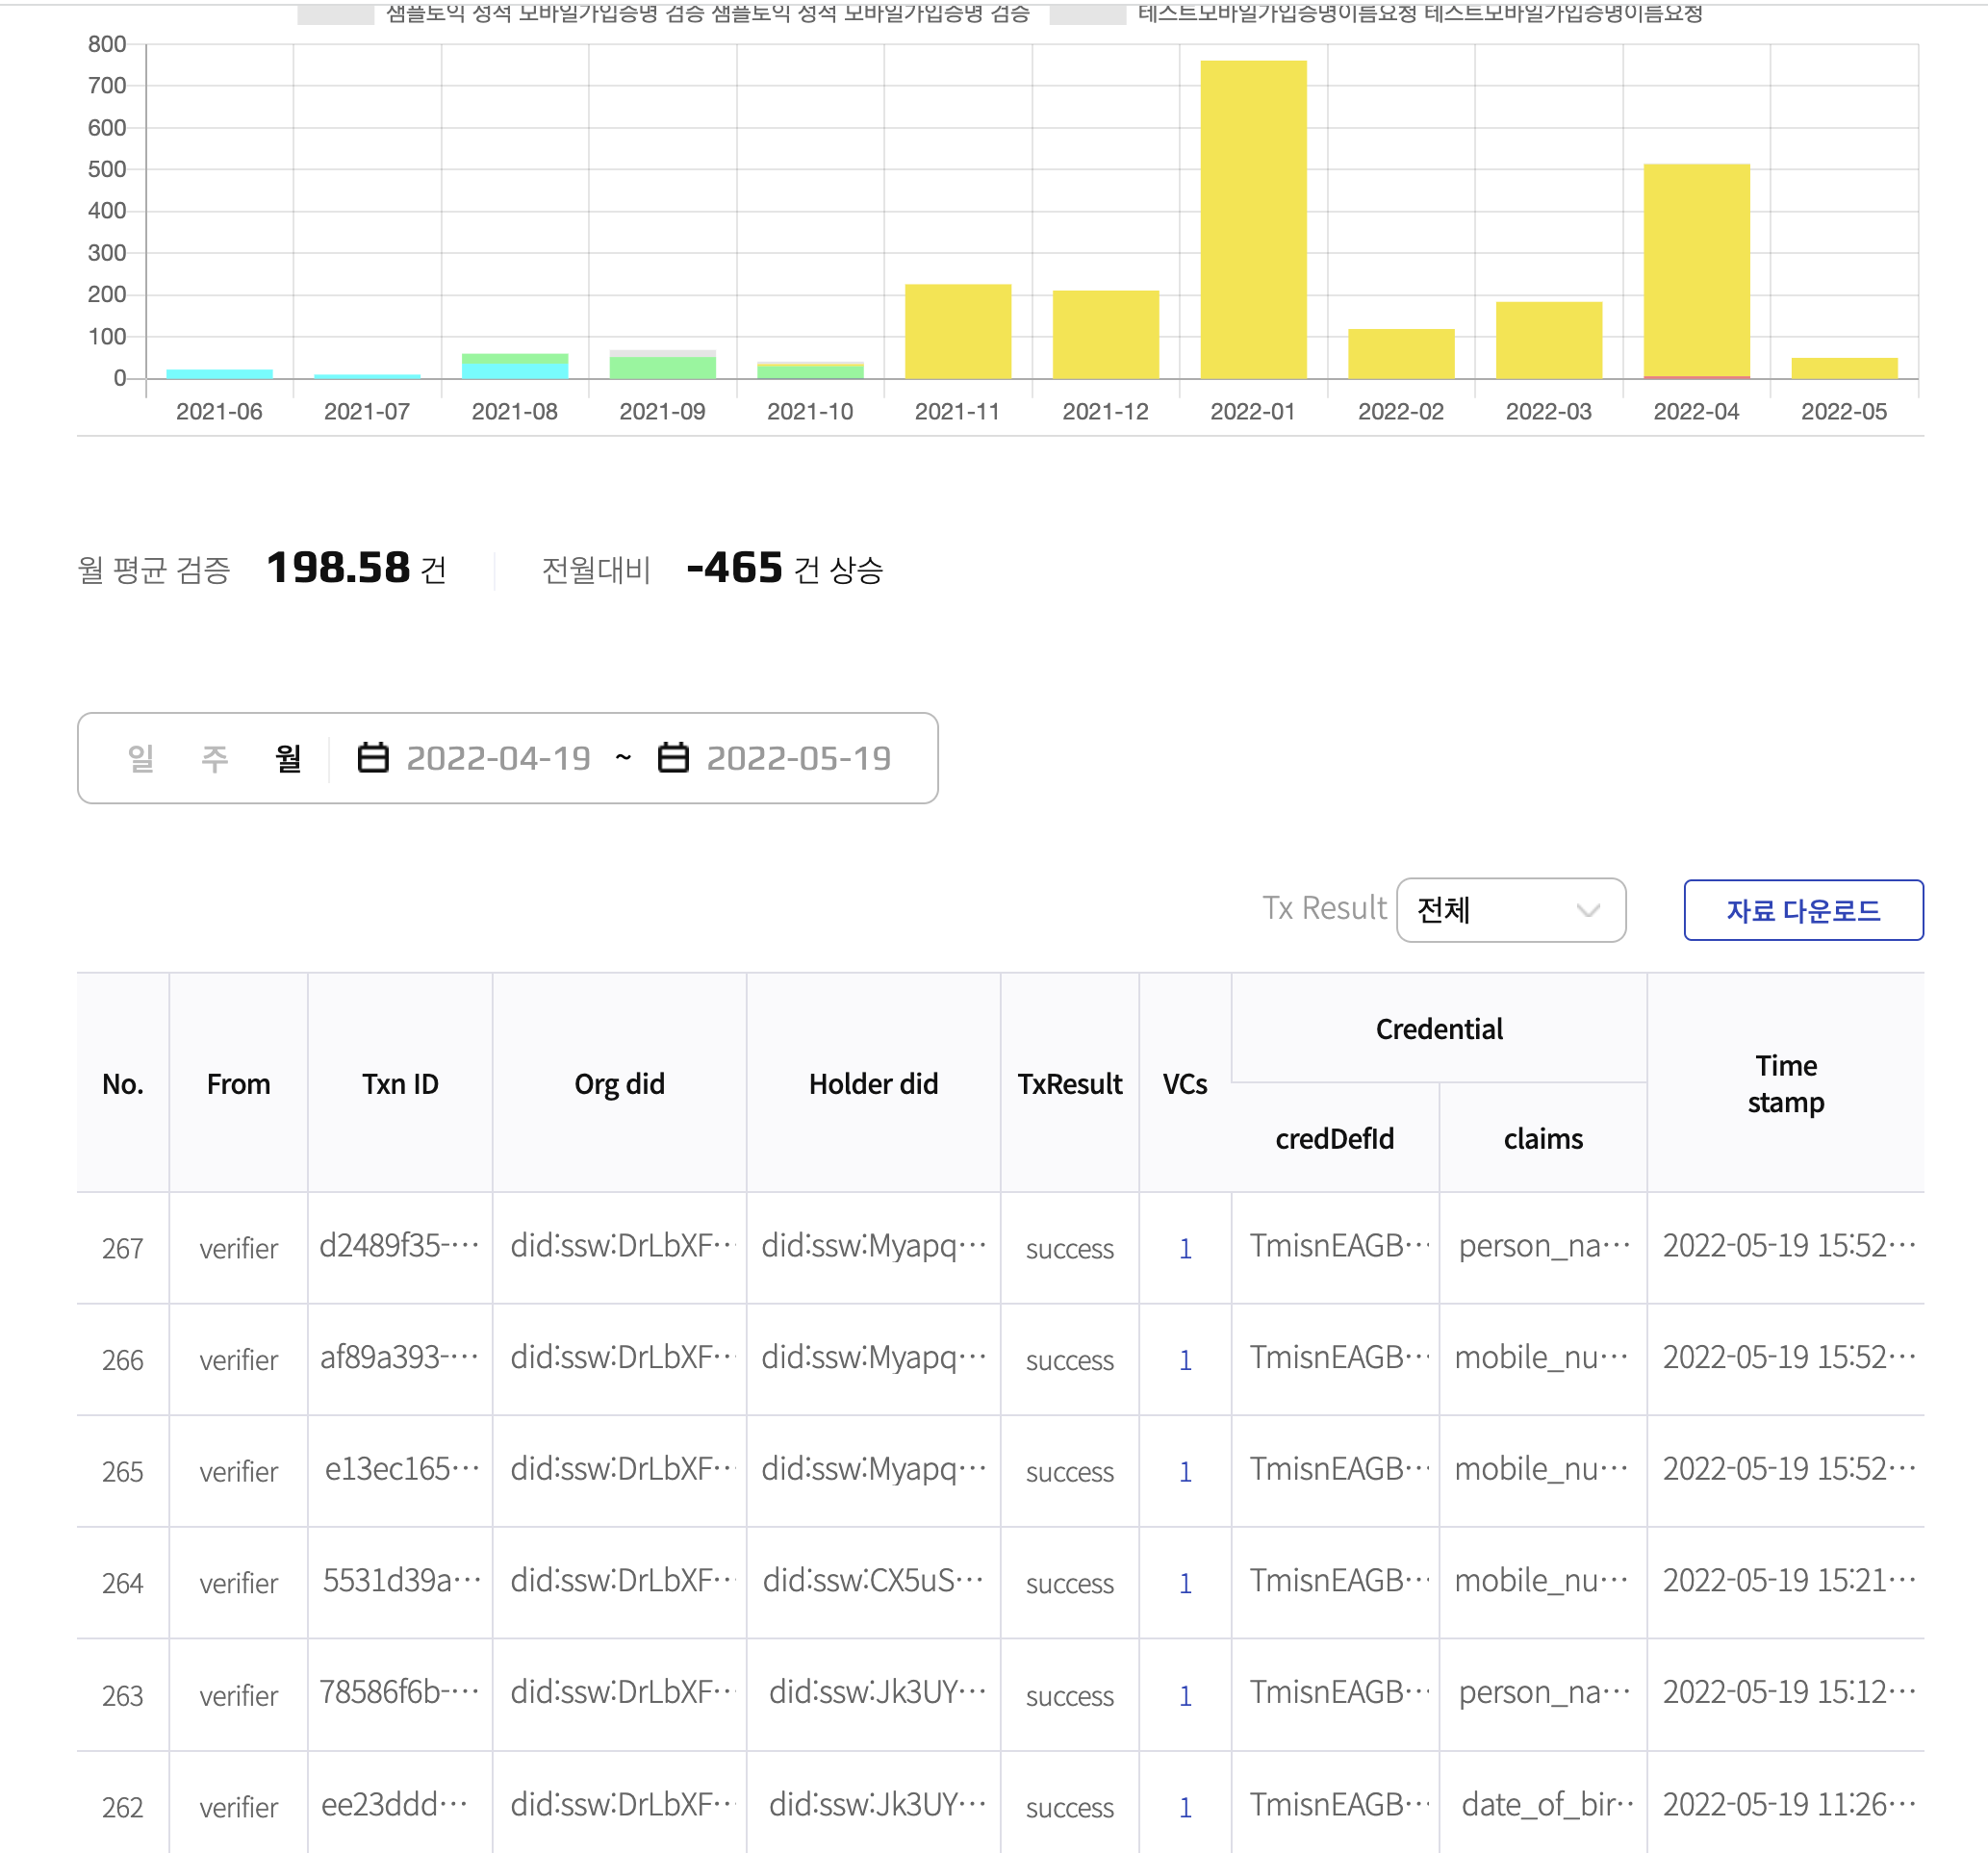This screenshot has height=1853, width=1988.
Task: Click the start date calendar icon
Action: pyautogui.click(x=373, y=758)
